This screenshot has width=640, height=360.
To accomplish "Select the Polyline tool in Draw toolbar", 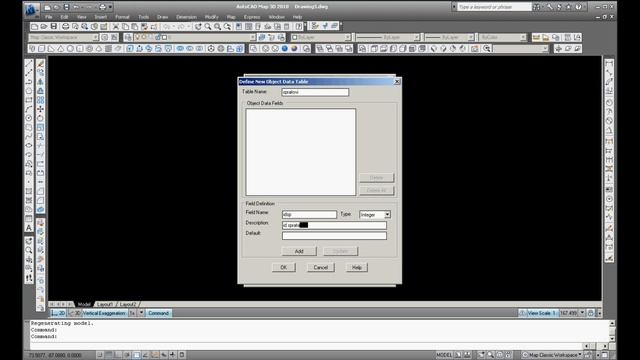I will pyautogui.click(x=29, y=82).
